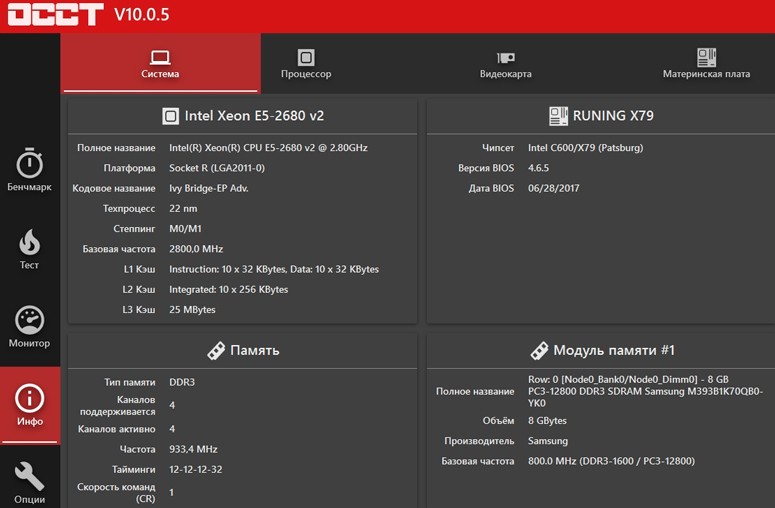Click the timings value 12-12-12-32
The width and height of the screenshot is (775, 508).
click(196, 470)
